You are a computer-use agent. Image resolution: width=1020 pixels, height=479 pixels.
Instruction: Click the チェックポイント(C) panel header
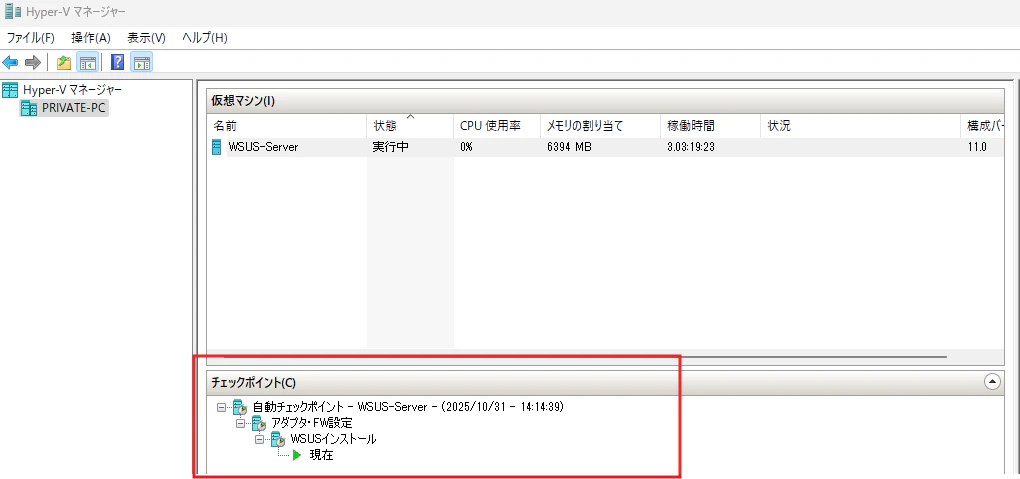[606, 382]
